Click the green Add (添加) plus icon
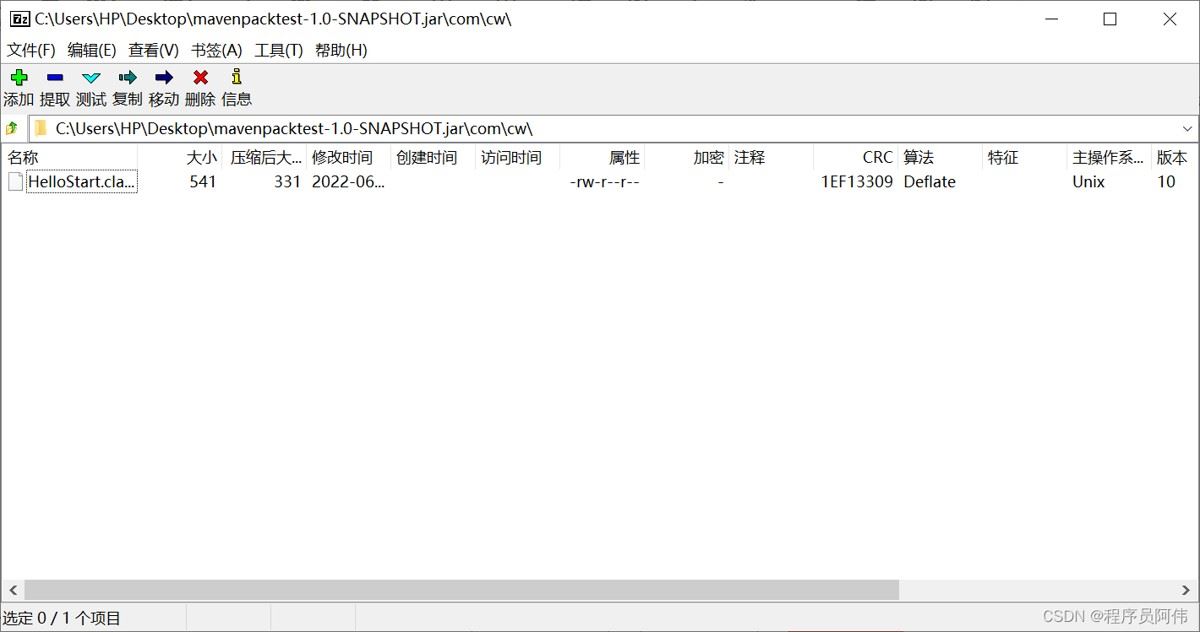The height and width of the screenshot is (632, 1200). click(18, 78)
